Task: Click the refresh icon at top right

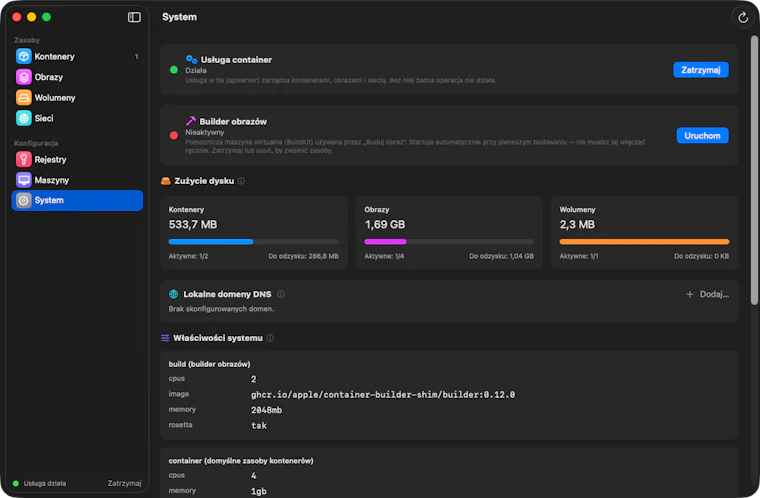Action: tap(743, 18)
